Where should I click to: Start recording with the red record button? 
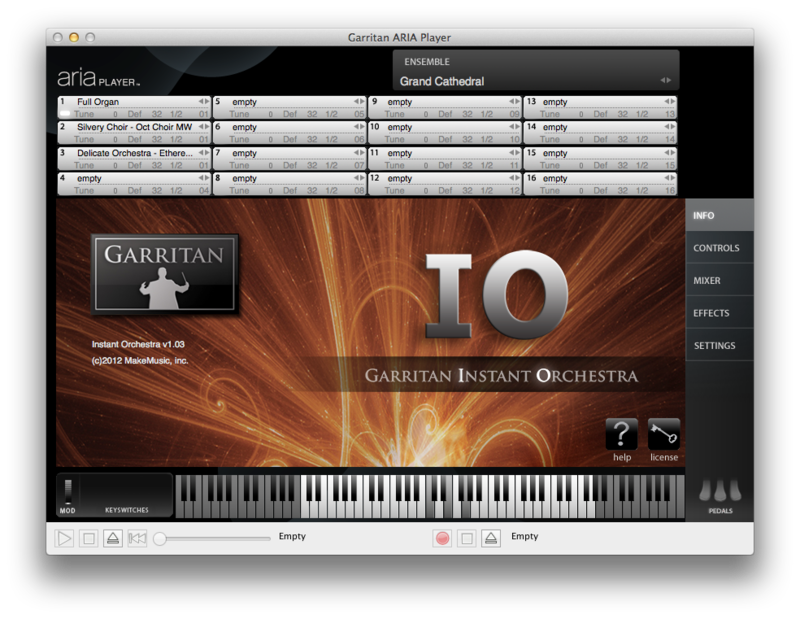442,538
